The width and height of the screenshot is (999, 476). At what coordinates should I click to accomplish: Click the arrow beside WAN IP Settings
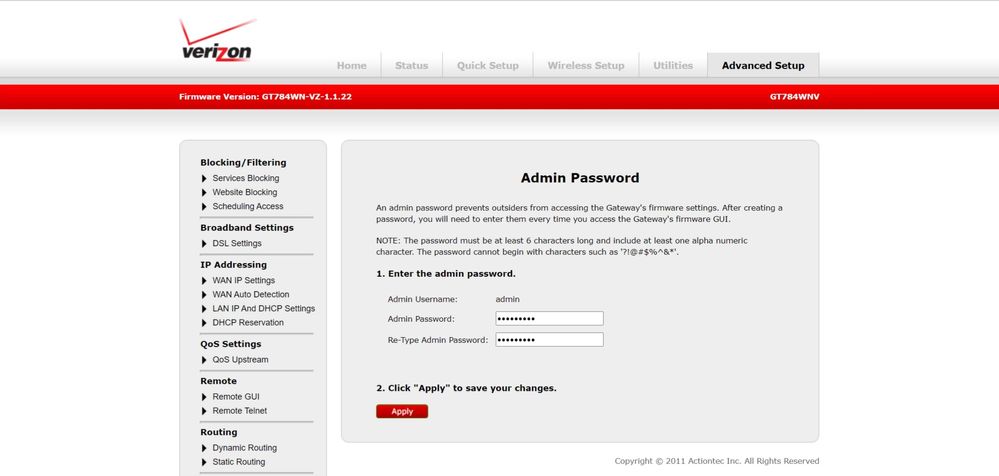204,281
